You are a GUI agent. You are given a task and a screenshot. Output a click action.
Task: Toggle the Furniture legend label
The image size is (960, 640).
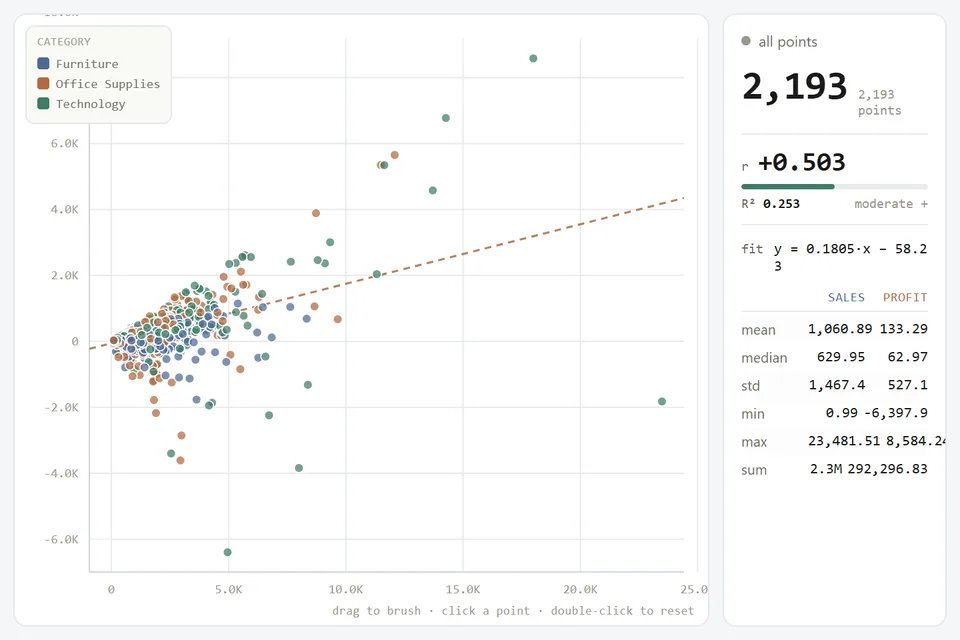87,64
